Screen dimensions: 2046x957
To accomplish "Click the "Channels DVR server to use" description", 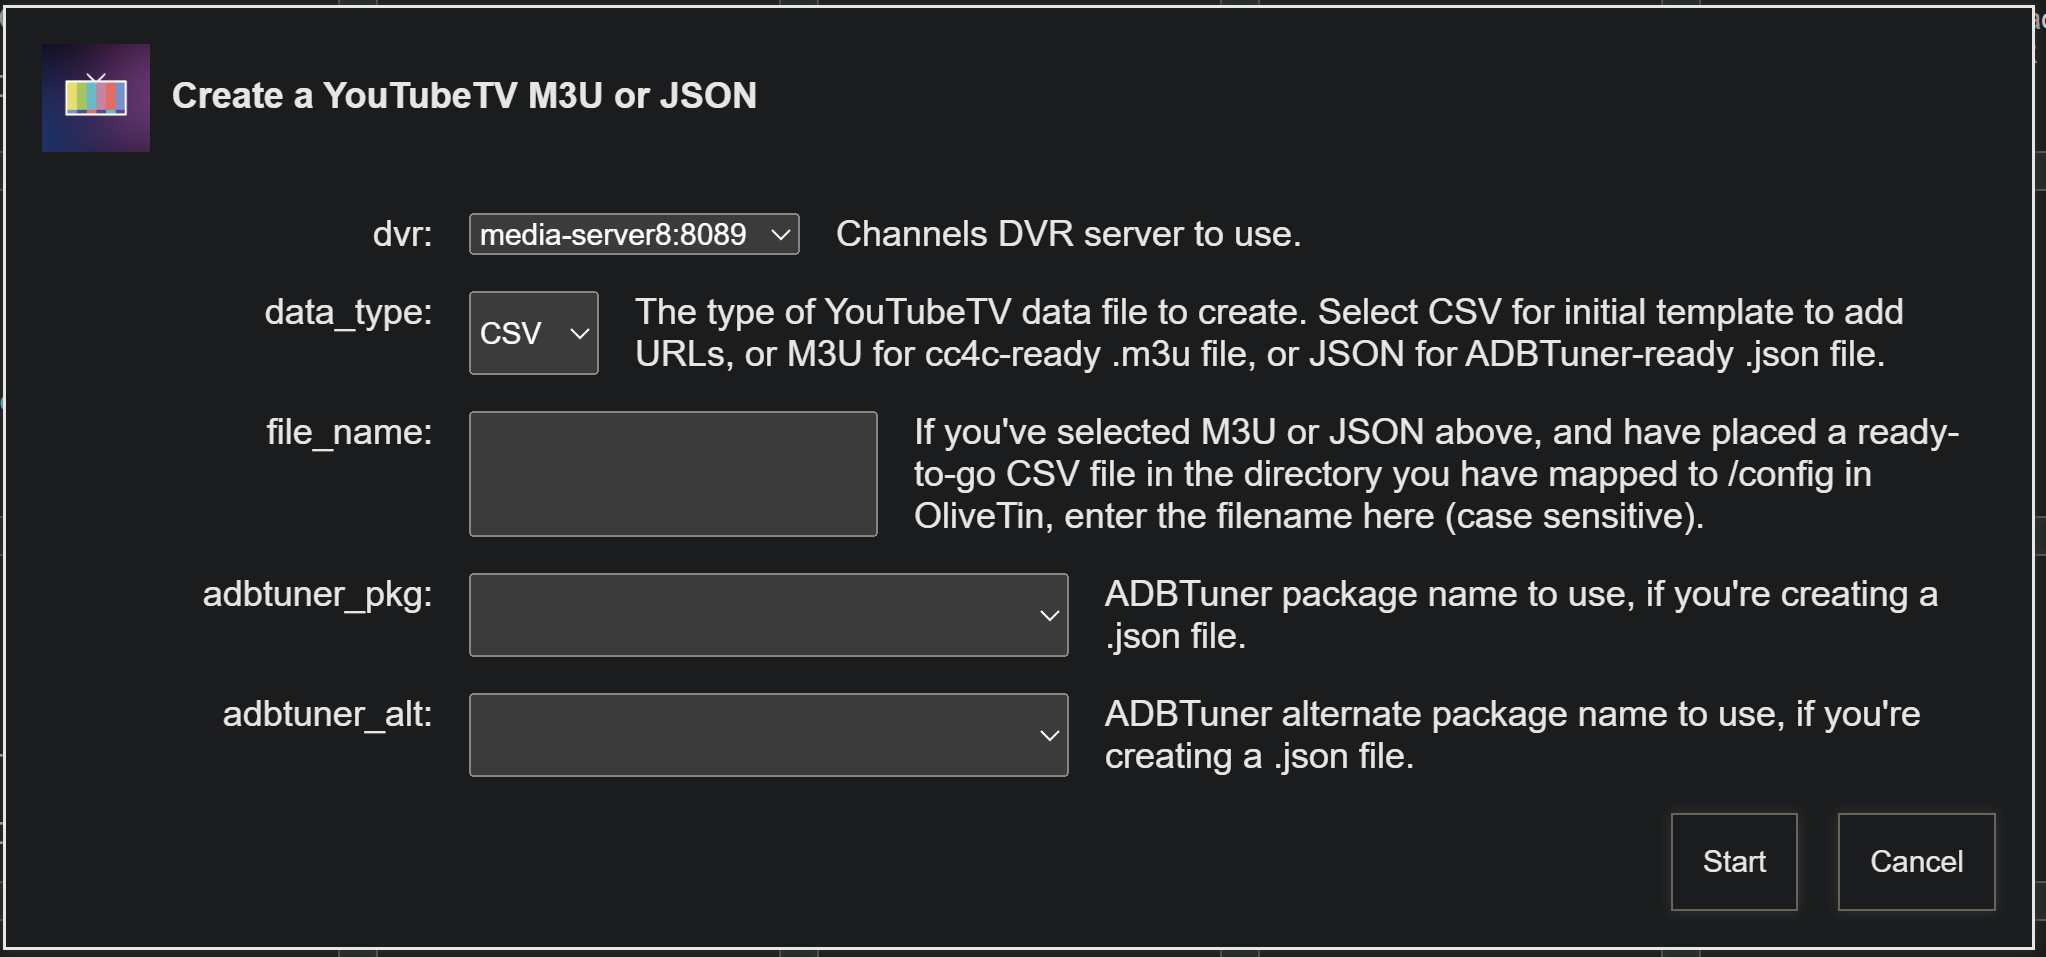I will pos(1068,234).
